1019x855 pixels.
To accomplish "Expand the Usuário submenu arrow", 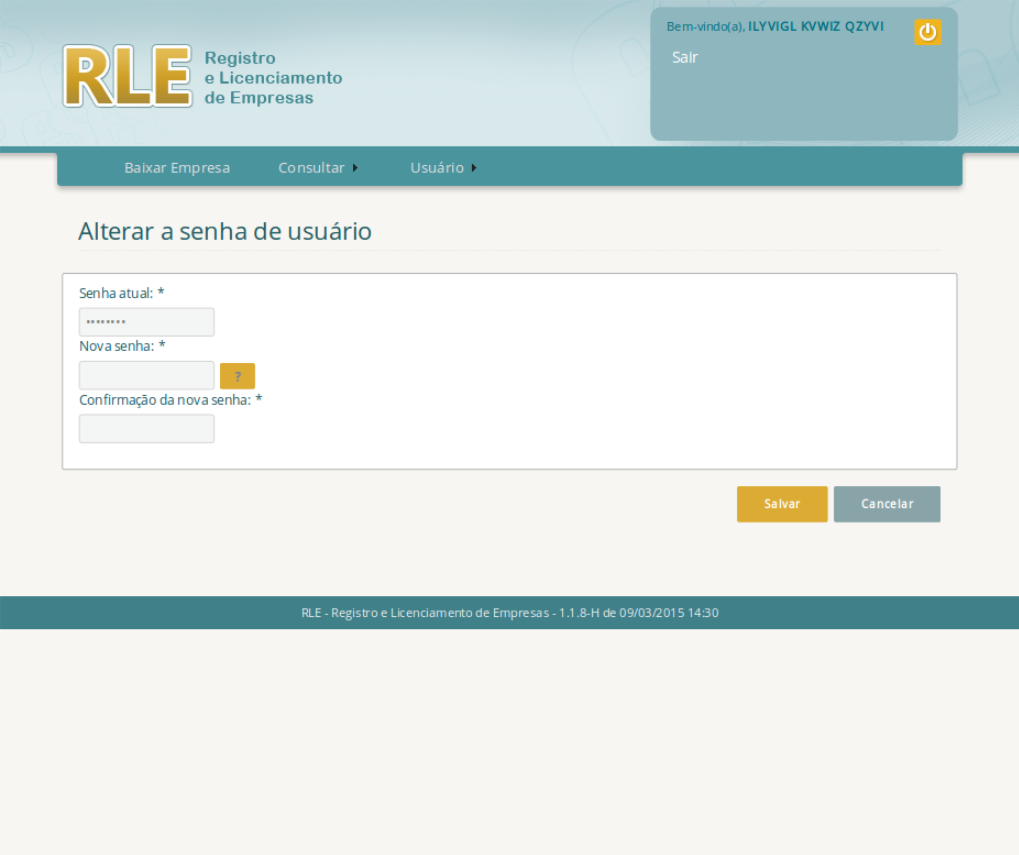I will tap(474, 168).
